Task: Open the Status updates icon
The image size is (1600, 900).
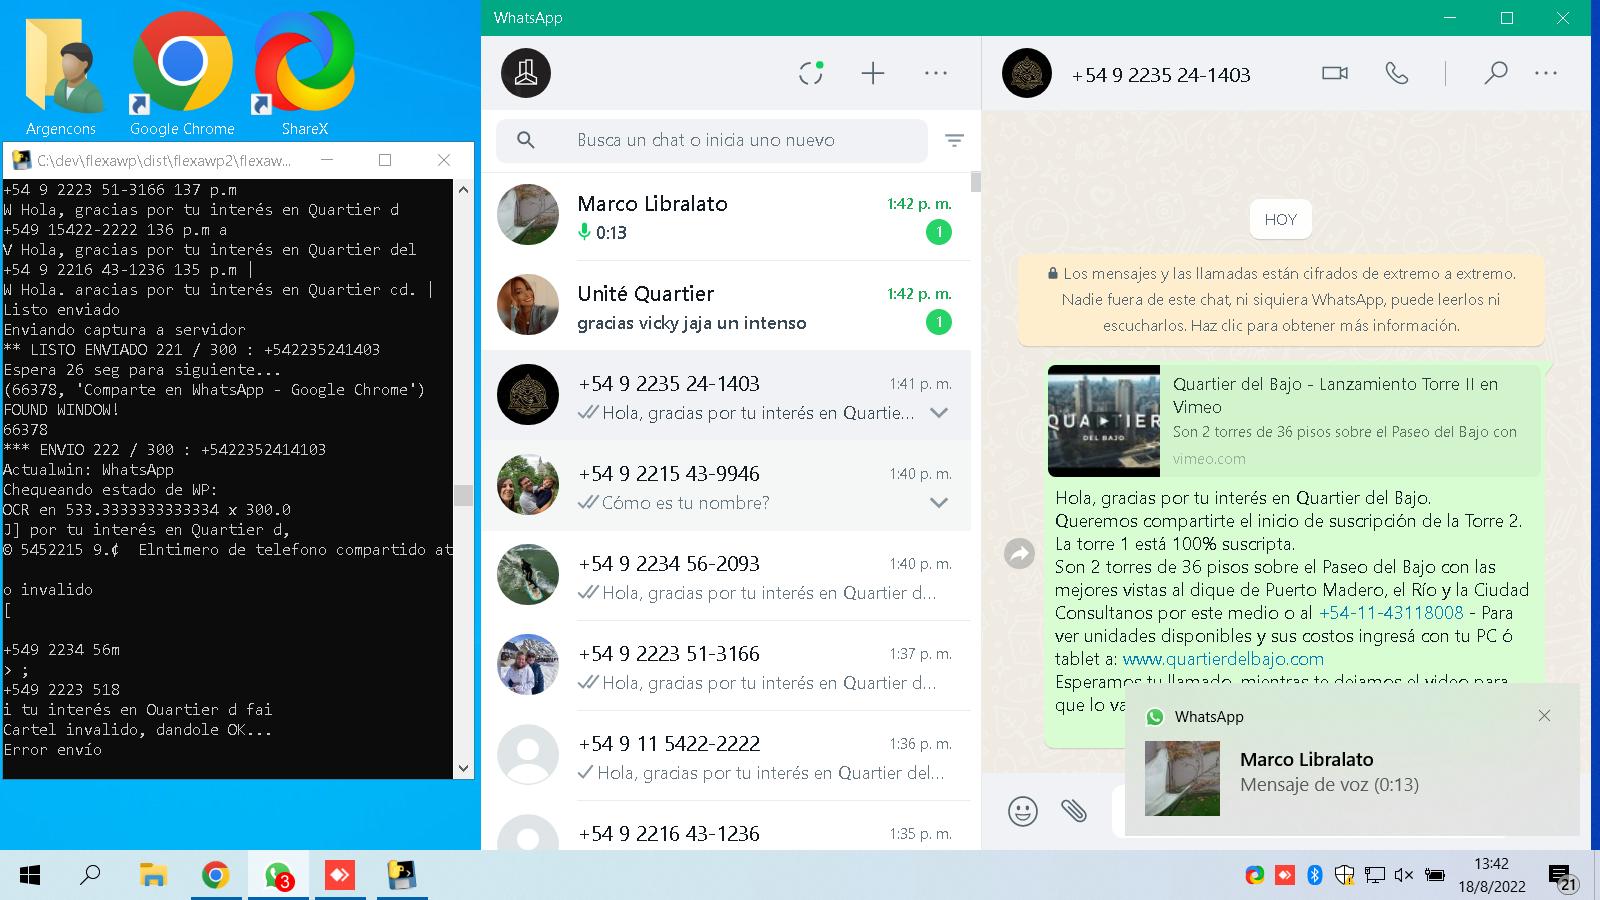Action: pos(811,73)
